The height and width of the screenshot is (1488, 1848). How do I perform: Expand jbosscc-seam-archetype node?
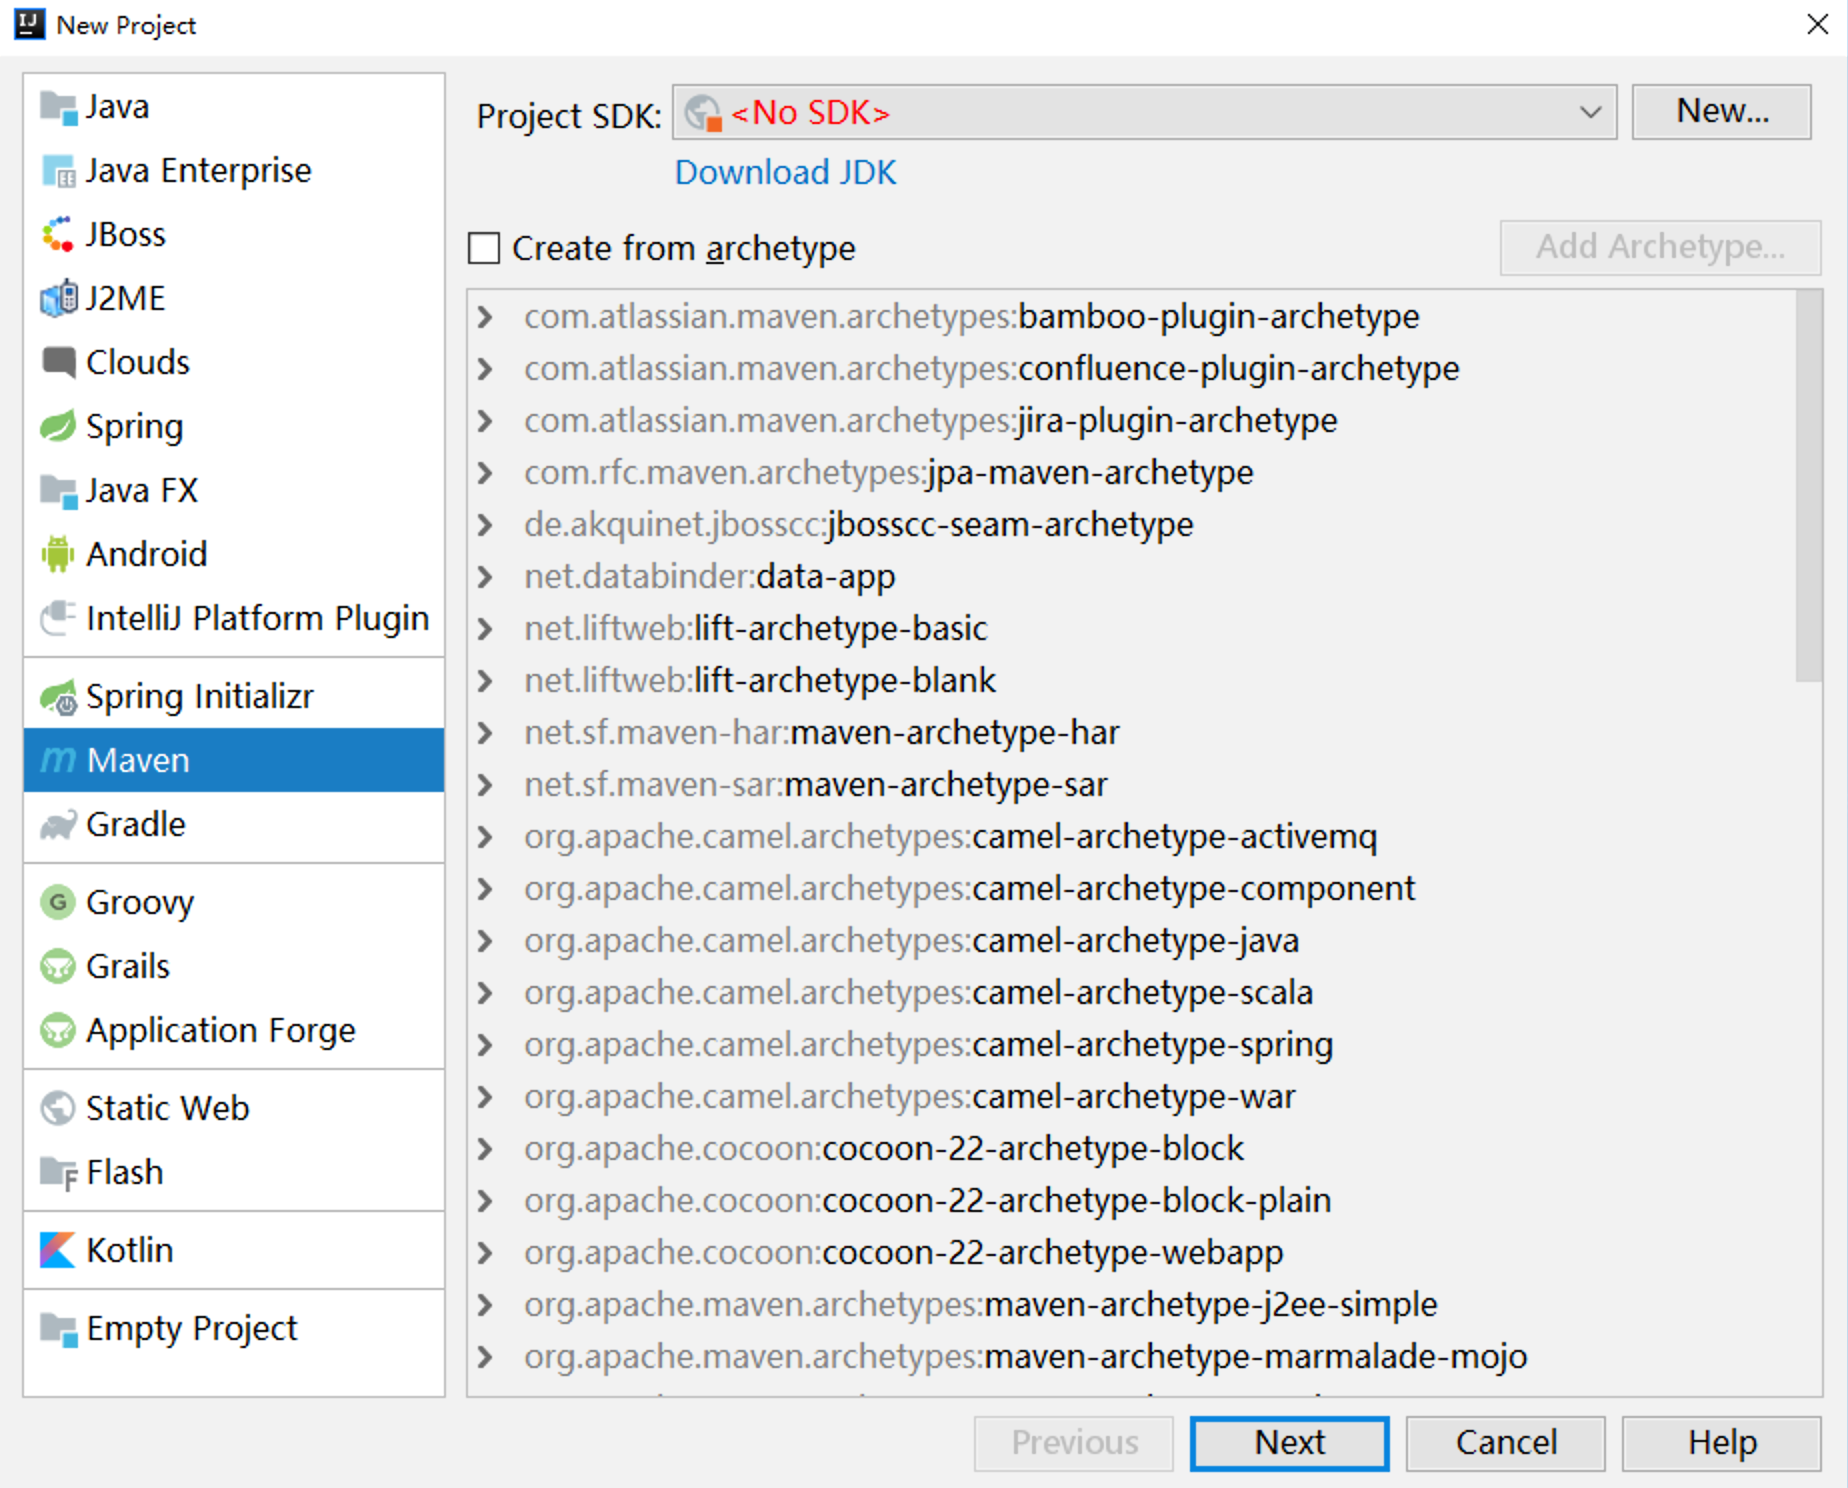tap(486, 525)
